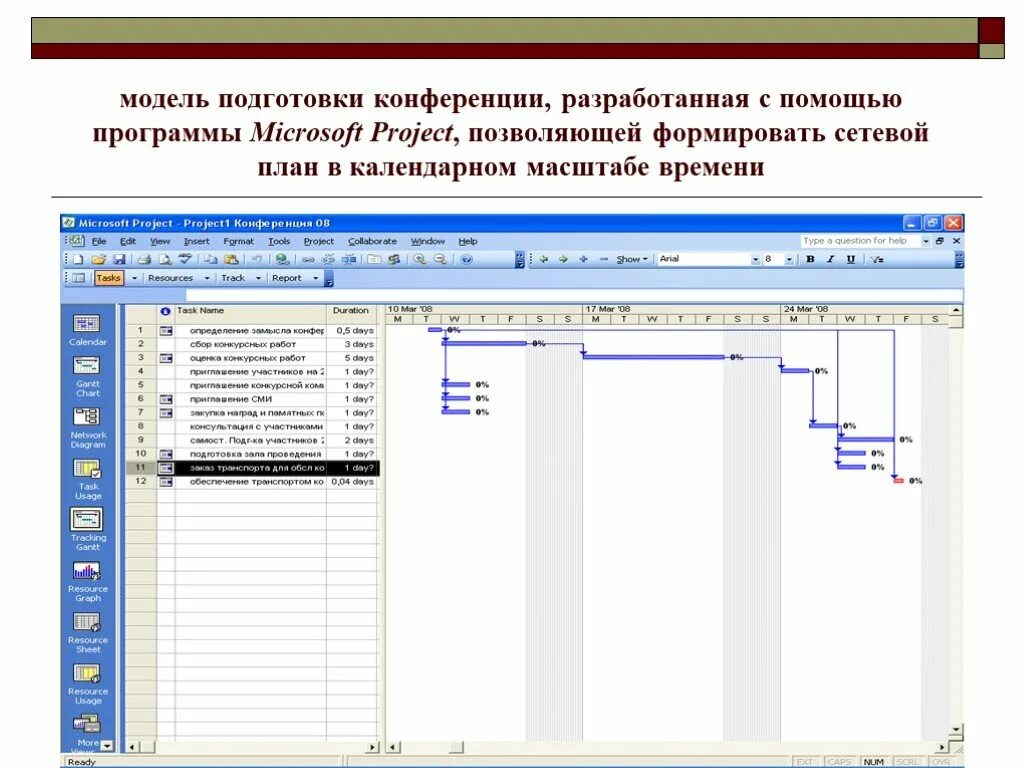Click the Undo arrow icon
Viewport: 1024px width, 768px height.
click(x=257, y=259)
